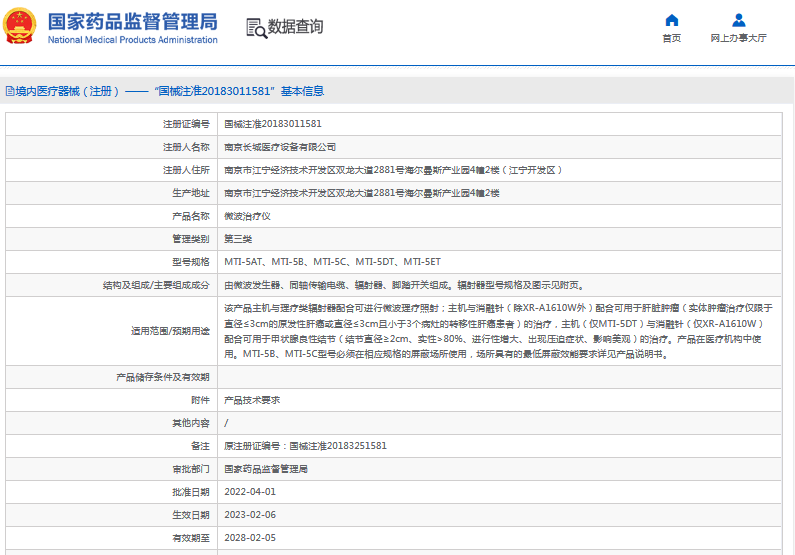795x555 pixels.
Task: Click the 备注 row label
Action: click(200, 446)
